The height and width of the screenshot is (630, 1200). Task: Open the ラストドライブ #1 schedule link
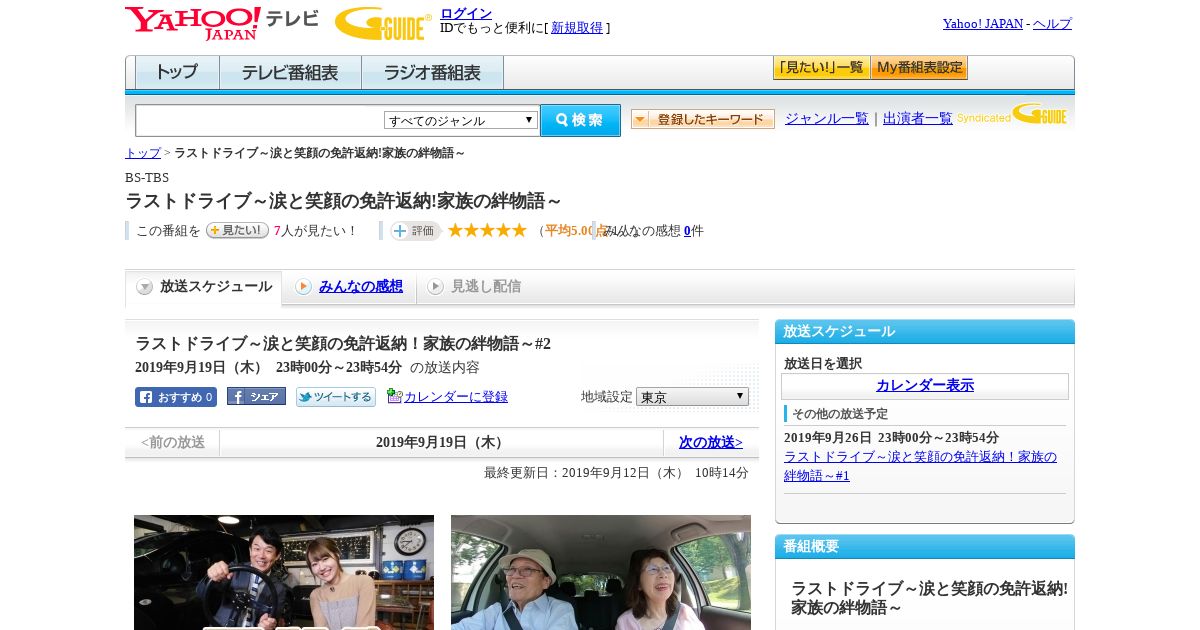click(x=920, y=466)
